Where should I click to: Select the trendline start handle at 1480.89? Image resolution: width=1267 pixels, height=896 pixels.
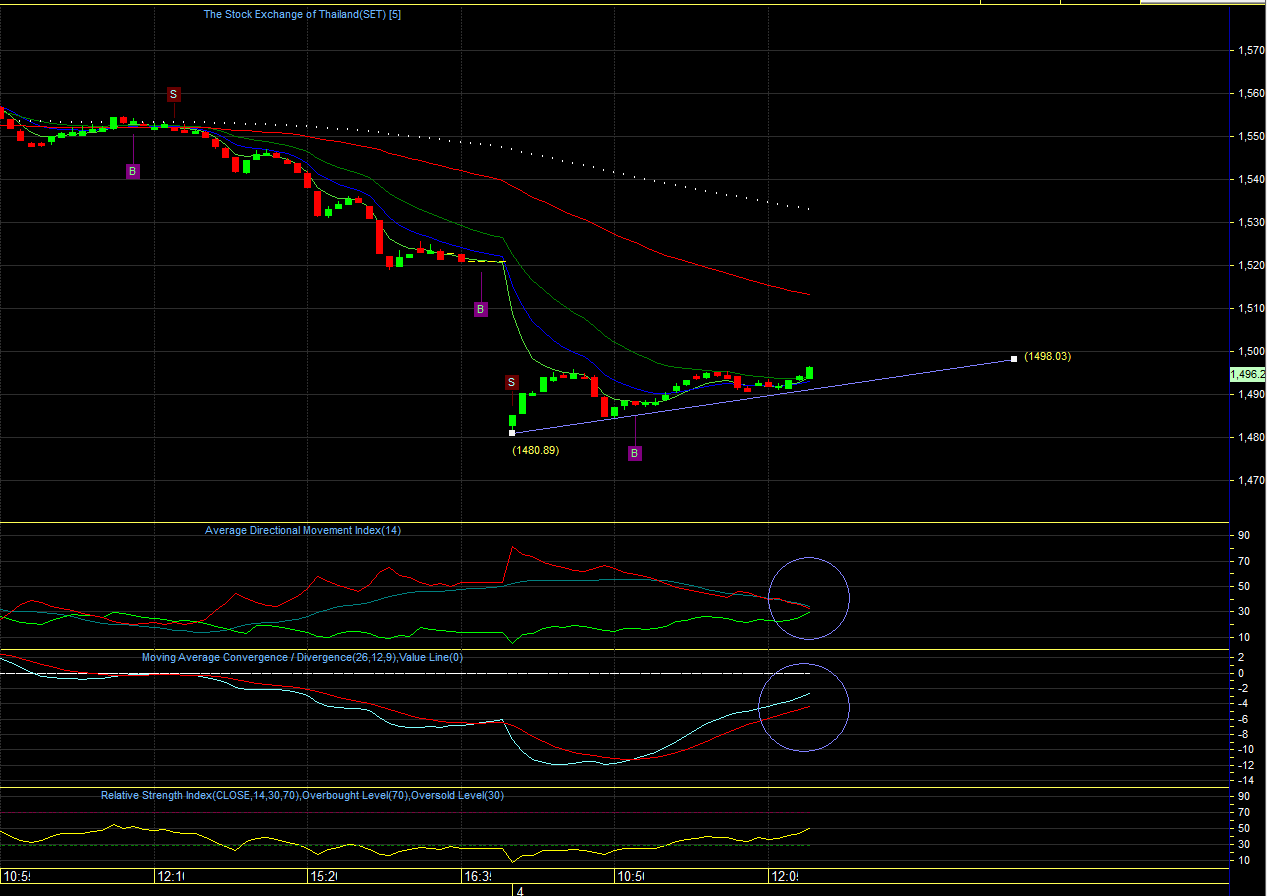(512, 433)
